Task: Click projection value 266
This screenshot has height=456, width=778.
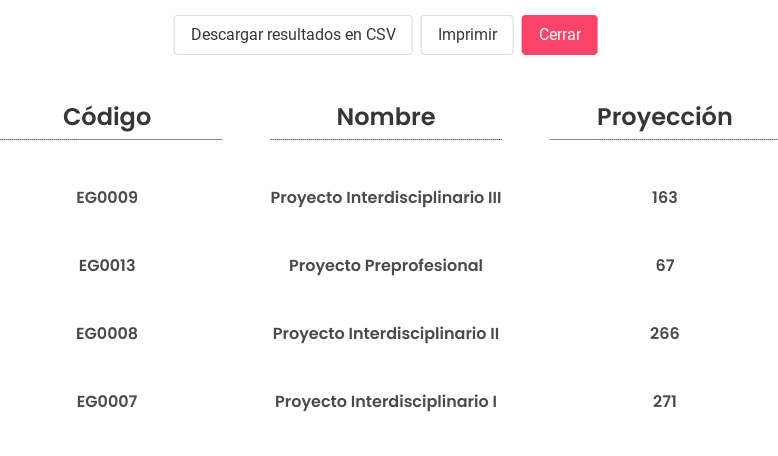Action: click(x=664, y=333)
